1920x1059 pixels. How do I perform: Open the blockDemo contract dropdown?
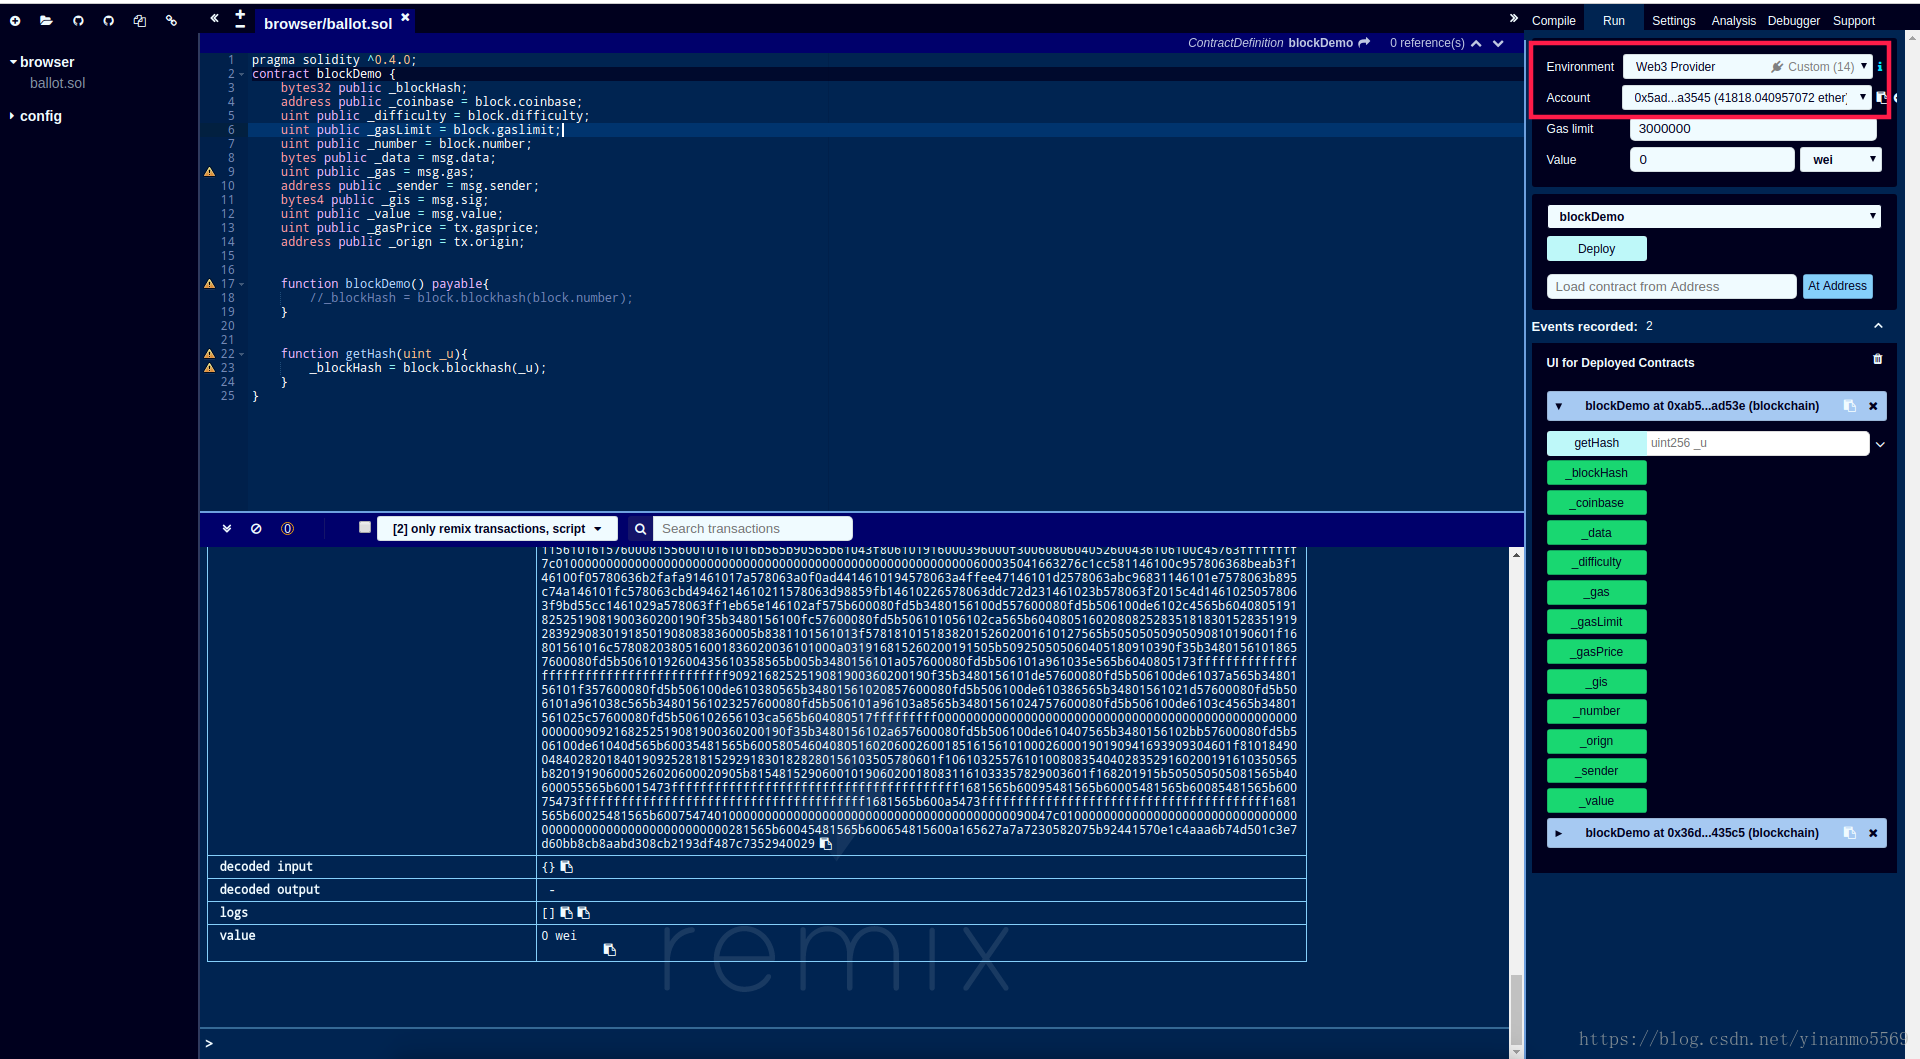(1714, 217)
